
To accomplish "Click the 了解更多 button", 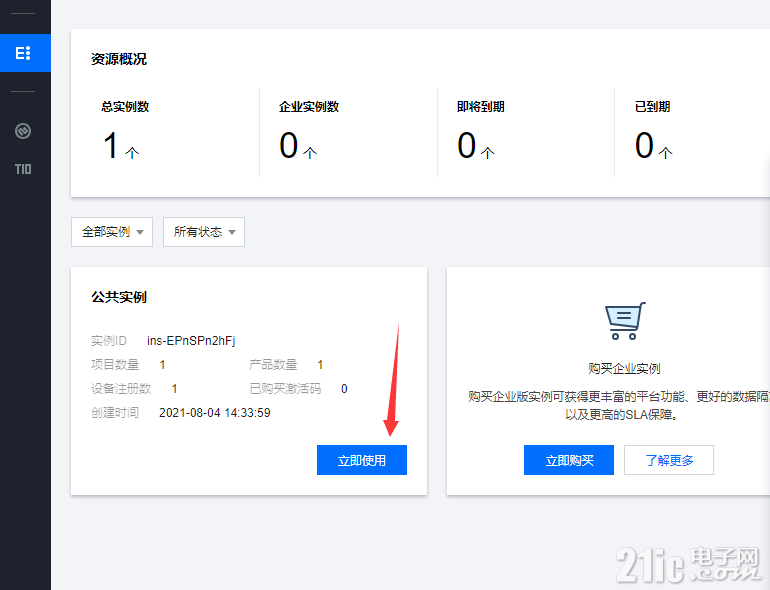I will pyautogui.click(x=669, y=460).
